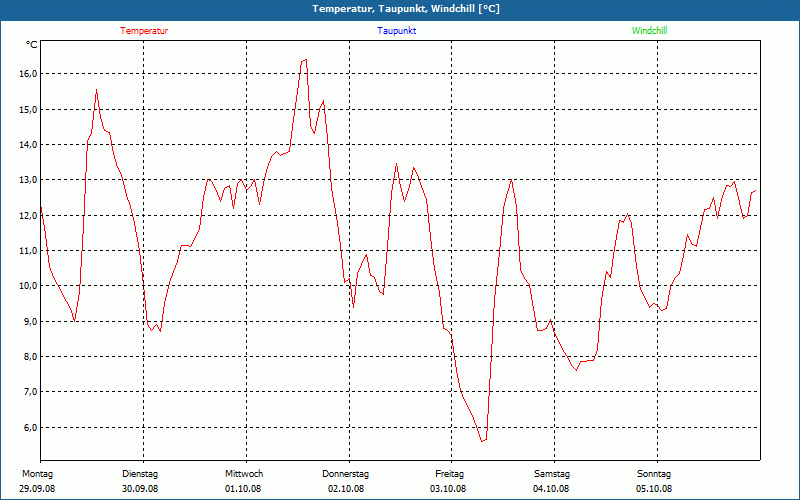800x500 pixels.
Task: Click the '04.10.08' date label
Action: click(x=551, y=489)
